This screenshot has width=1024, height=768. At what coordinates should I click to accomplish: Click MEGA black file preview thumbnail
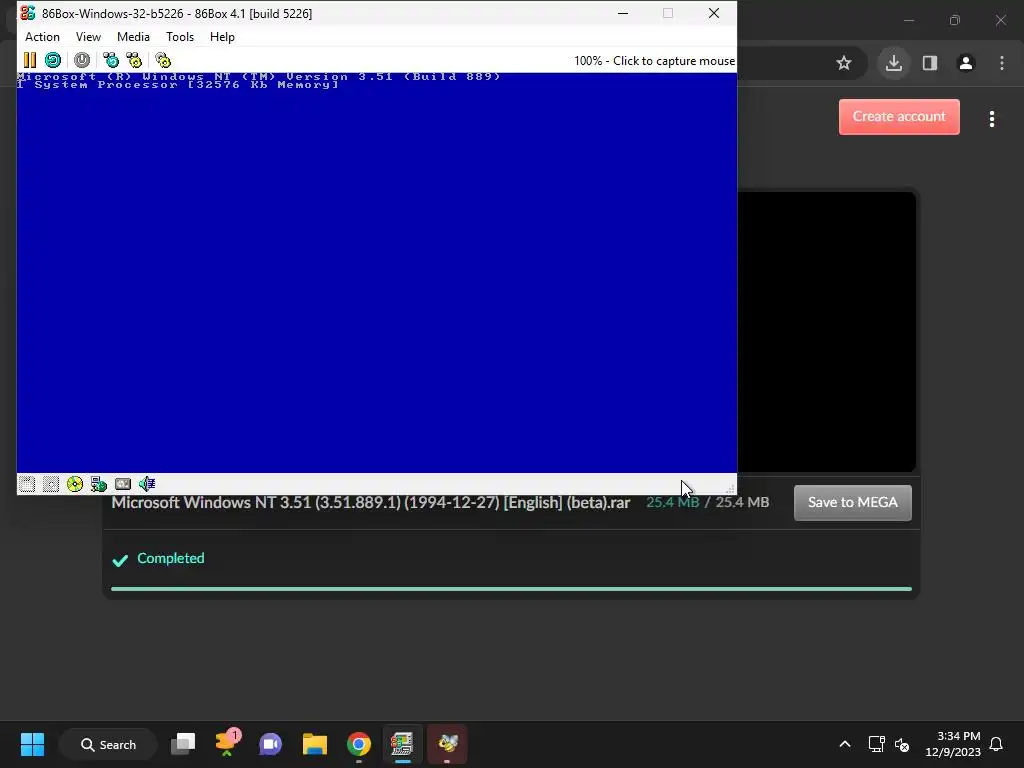point(827,332)
